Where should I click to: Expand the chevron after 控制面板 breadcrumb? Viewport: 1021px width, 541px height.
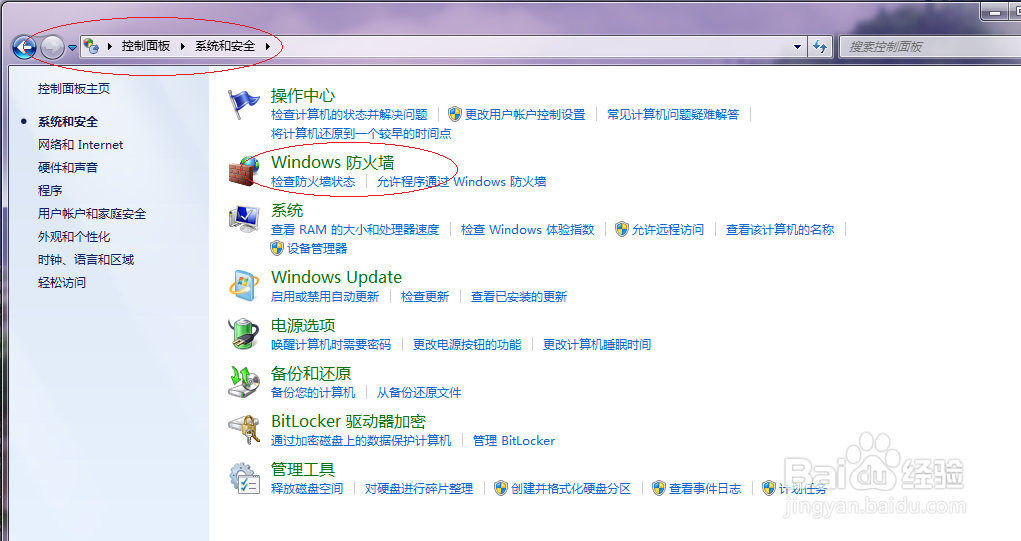[182, 46]
